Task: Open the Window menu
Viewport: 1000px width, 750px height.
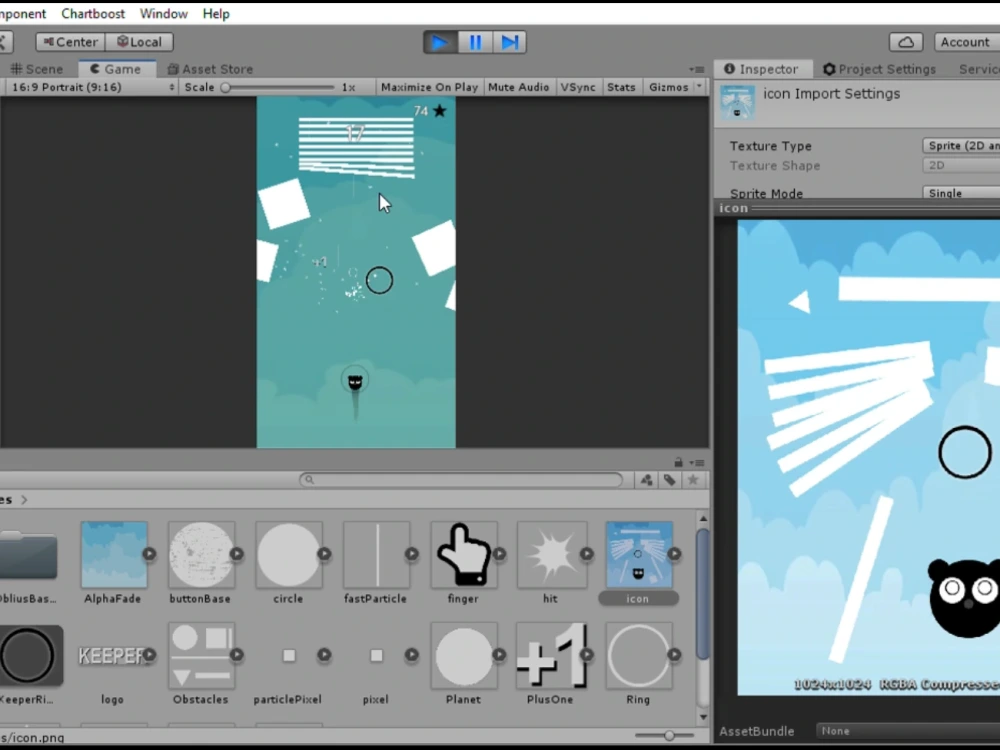Action: coord(164,13)
